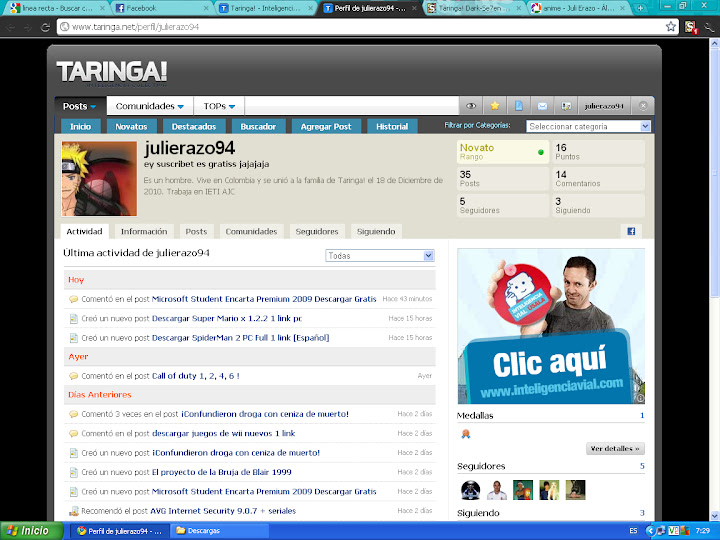This screenshot has height=540, width=720.
Task: Switch to Siguiendo profile tab
Action: click(x=376, y=231)
